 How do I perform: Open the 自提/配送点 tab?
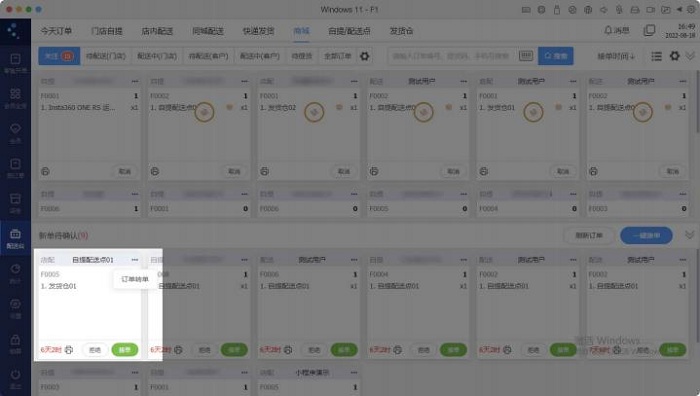pyautogui.click(x=349, y=31)
